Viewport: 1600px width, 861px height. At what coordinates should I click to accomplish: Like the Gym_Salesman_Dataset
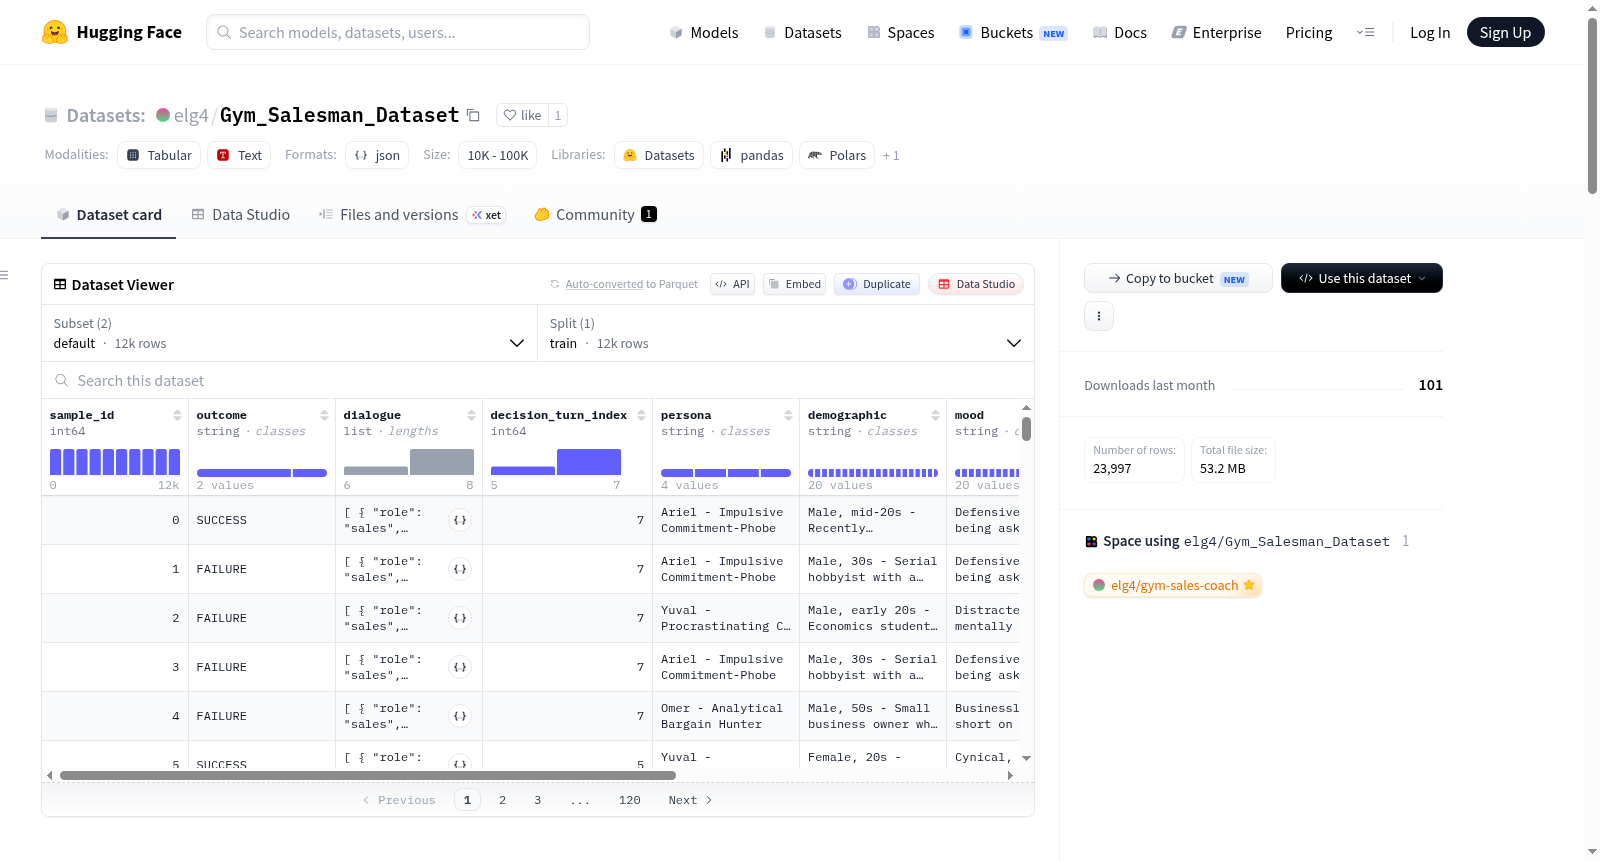tap(522, 115)
